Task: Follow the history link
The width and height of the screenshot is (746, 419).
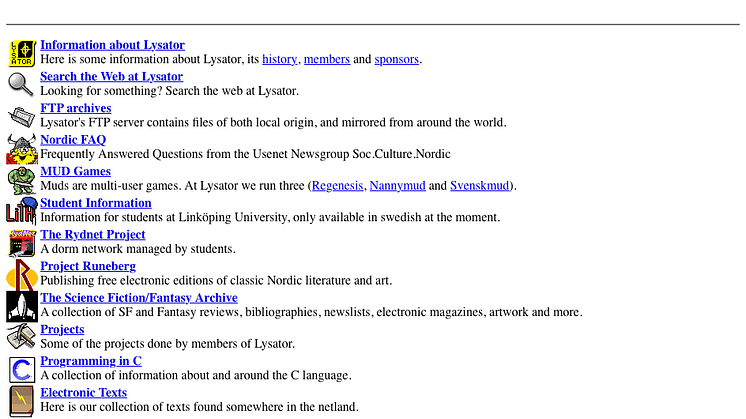Action: point(280,59)
